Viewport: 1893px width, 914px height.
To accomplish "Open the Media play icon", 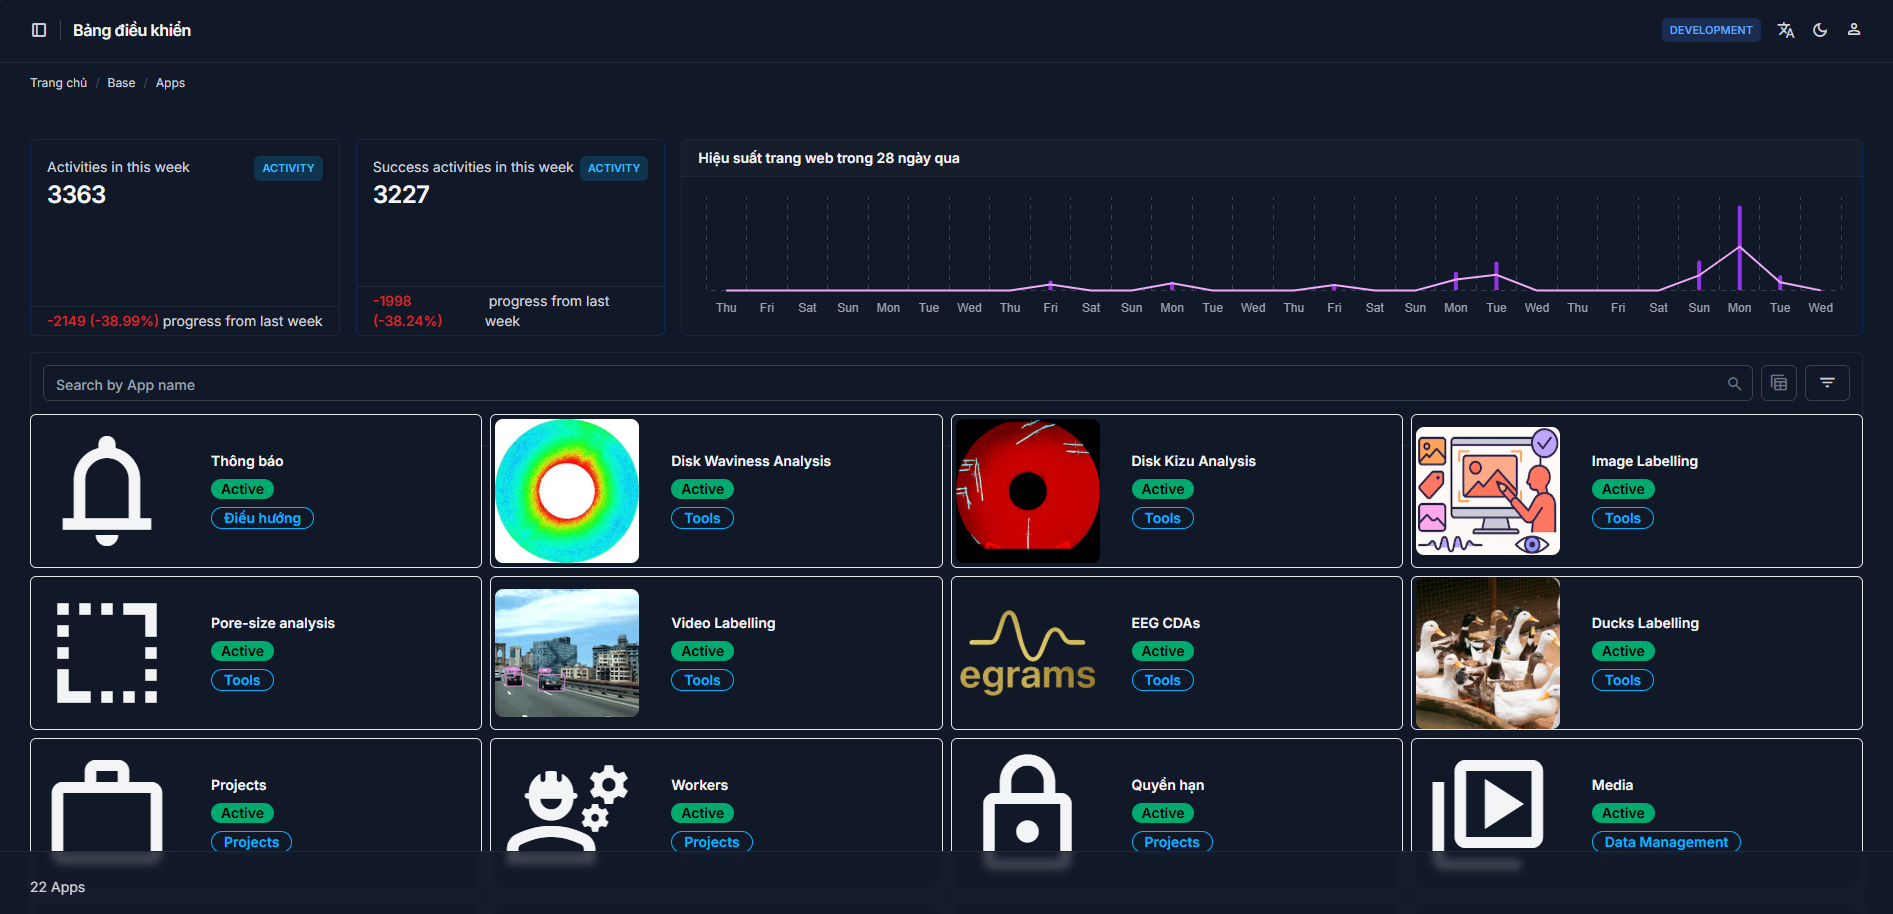I will coord(1488,807).
